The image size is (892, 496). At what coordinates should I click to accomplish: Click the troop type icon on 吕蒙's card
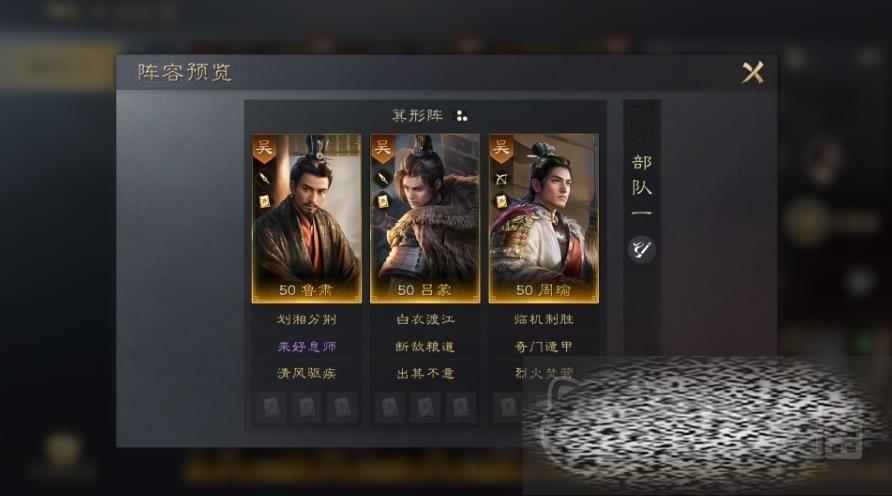click(382, 178)
